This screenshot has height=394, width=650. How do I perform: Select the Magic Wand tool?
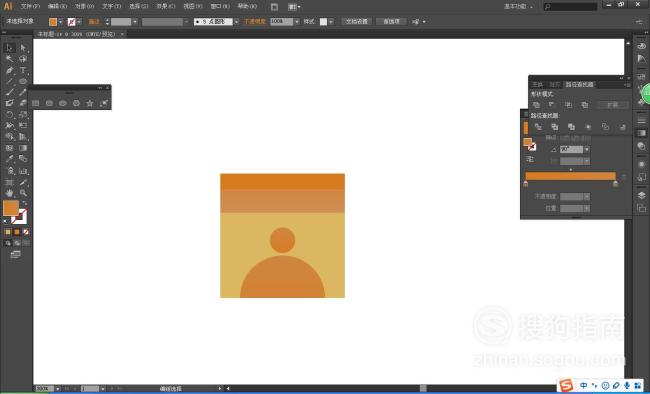9,59
